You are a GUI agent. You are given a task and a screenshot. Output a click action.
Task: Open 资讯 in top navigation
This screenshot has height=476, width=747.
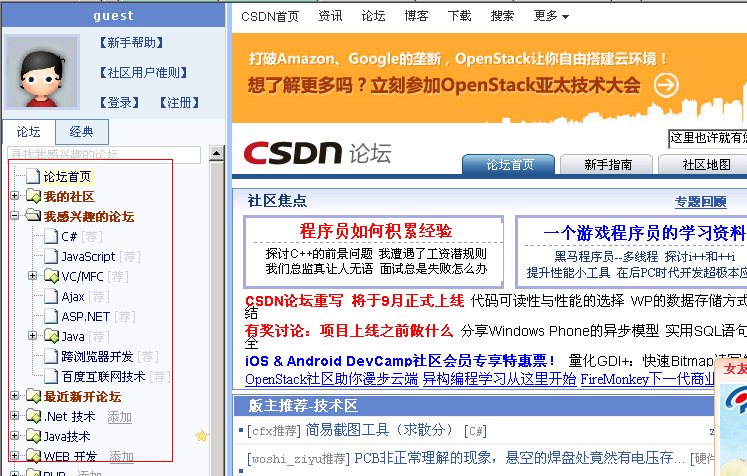click(x=330, y=16)
